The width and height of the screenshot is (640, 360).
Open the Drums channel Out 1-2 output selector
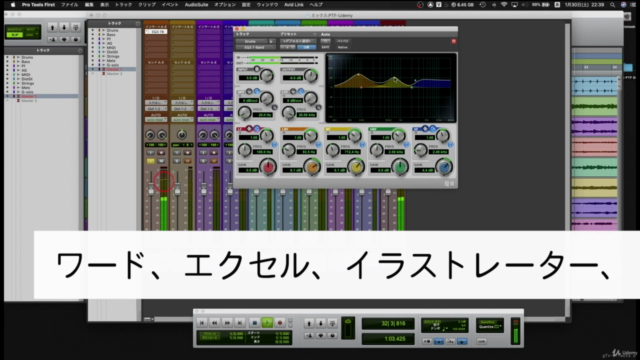156,109
